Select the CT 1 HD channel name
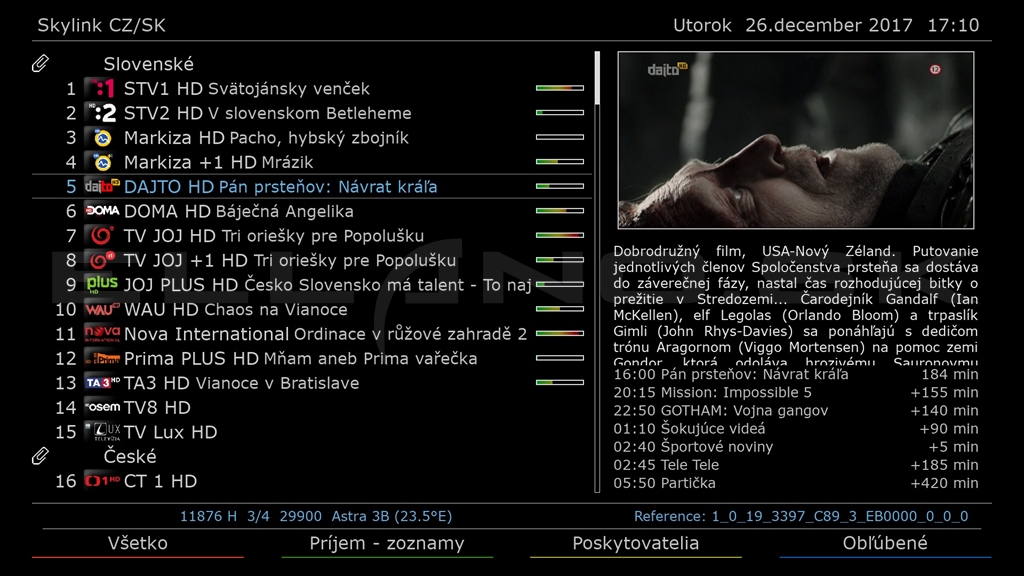Image resolution: width=1024 pixels, height=576 pixels. tap(160, 482)
